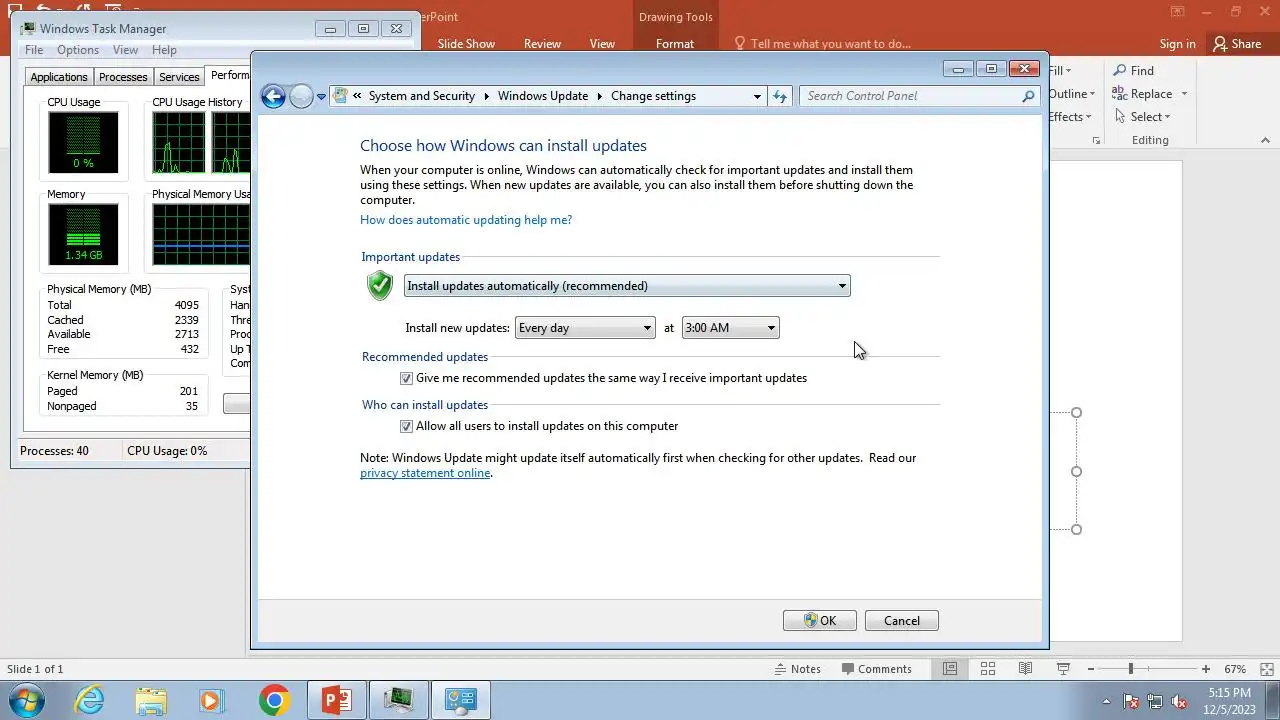Click the Share button in PowerPoint

click(x=1237, y=44)
